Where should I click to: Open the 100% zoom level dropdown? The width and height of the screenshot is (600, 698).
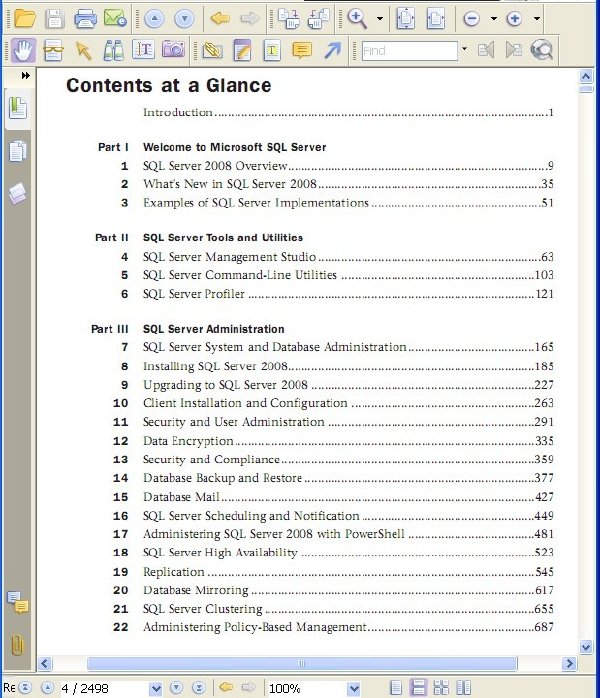[x=354, y=689]
